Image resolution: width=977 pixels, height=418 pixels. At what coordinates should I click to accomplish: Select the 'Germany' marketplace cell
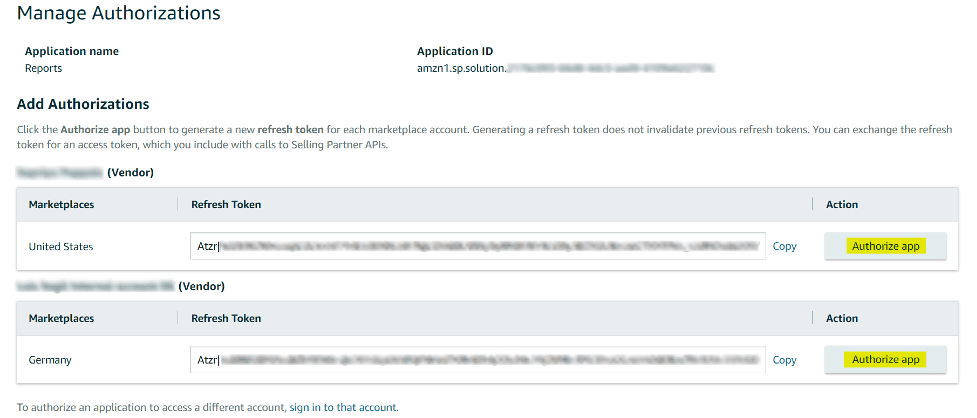(x=50, y=360)
